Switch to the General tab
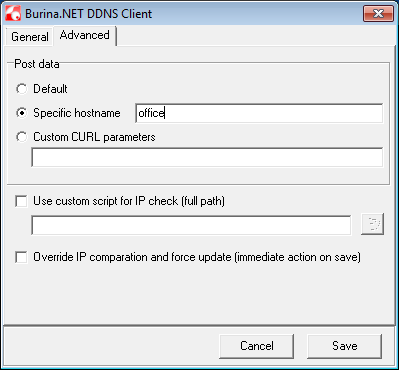 point(30,37)
